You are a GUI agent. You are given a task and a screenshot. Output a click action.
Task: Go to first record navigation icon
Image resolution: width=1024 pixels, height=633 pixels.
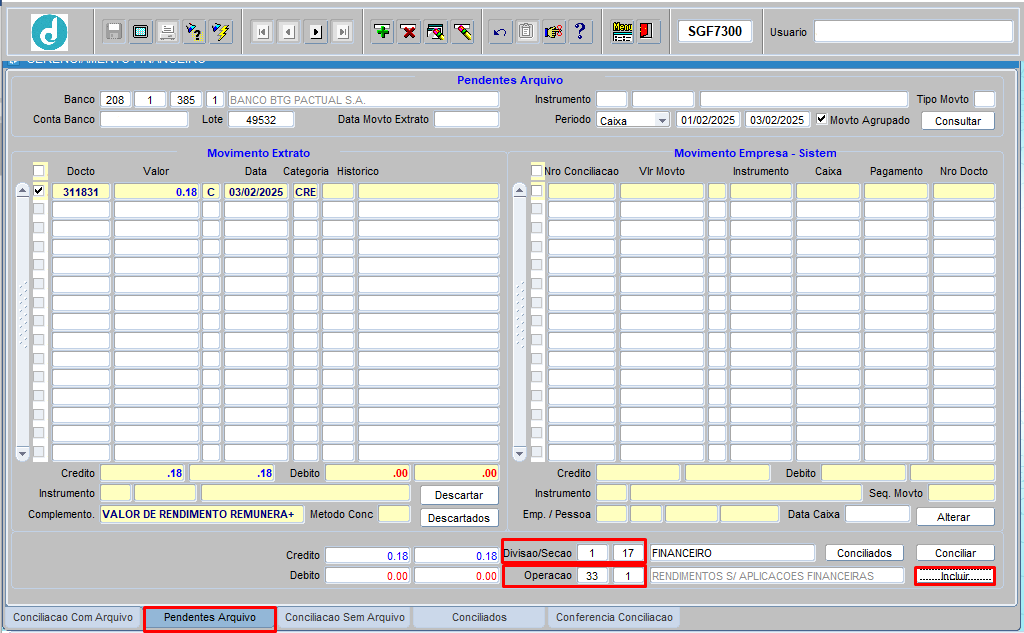point(263,31)
